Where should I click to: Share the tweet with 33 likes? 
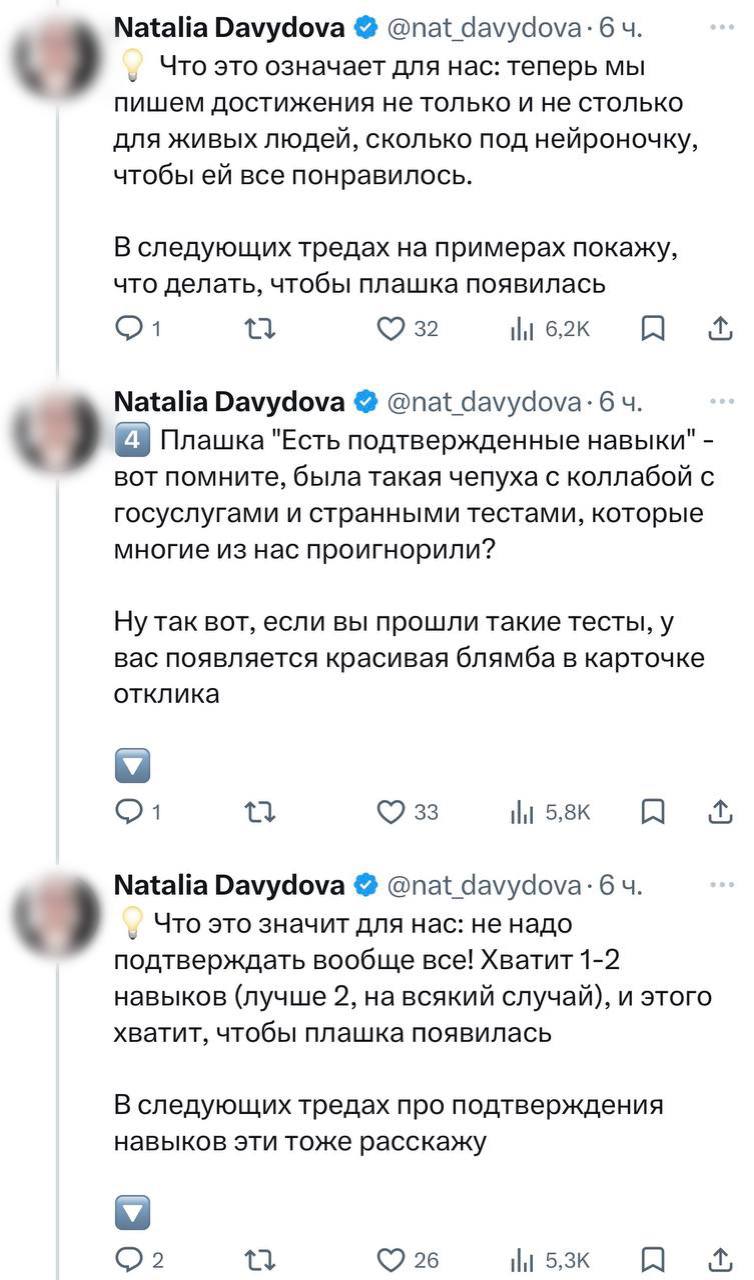720,813
